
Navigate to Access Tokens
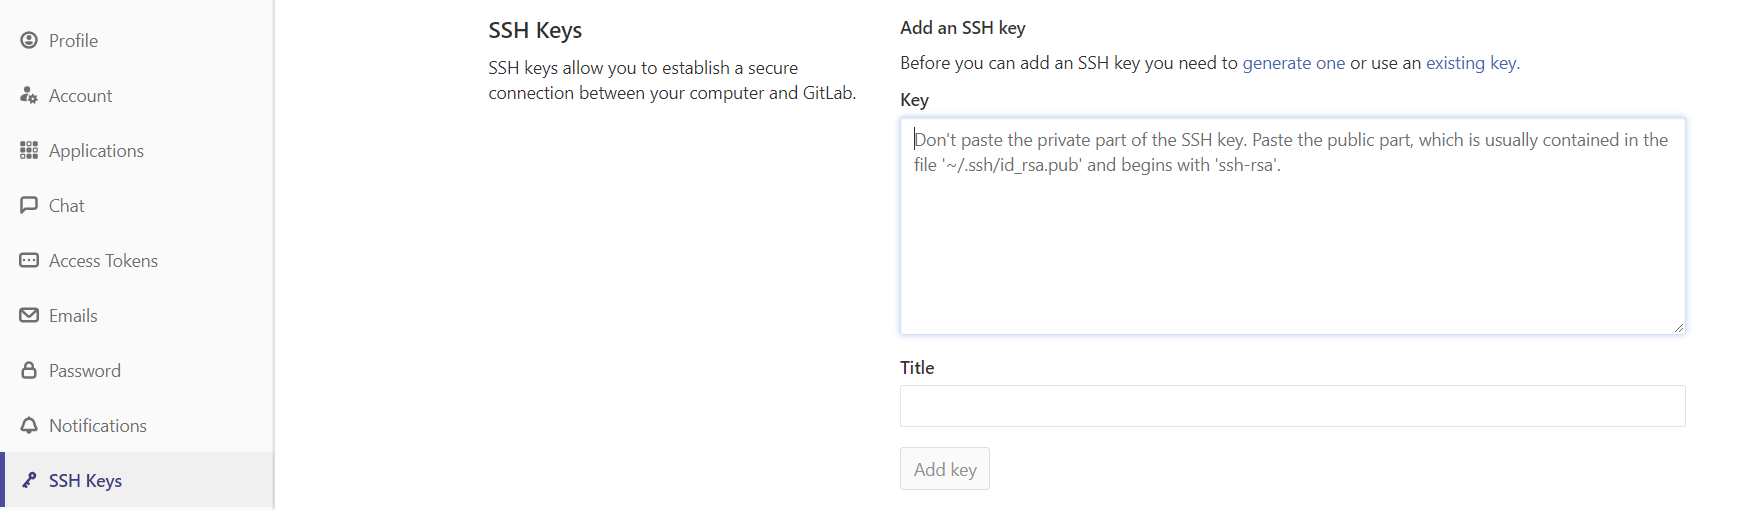(103, 261)
